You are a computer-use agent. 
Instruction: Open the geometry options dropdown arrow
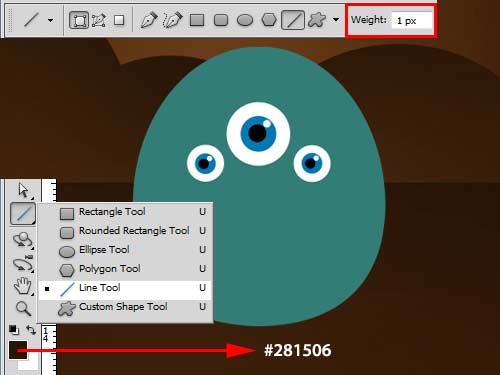(x=336, y=20)
